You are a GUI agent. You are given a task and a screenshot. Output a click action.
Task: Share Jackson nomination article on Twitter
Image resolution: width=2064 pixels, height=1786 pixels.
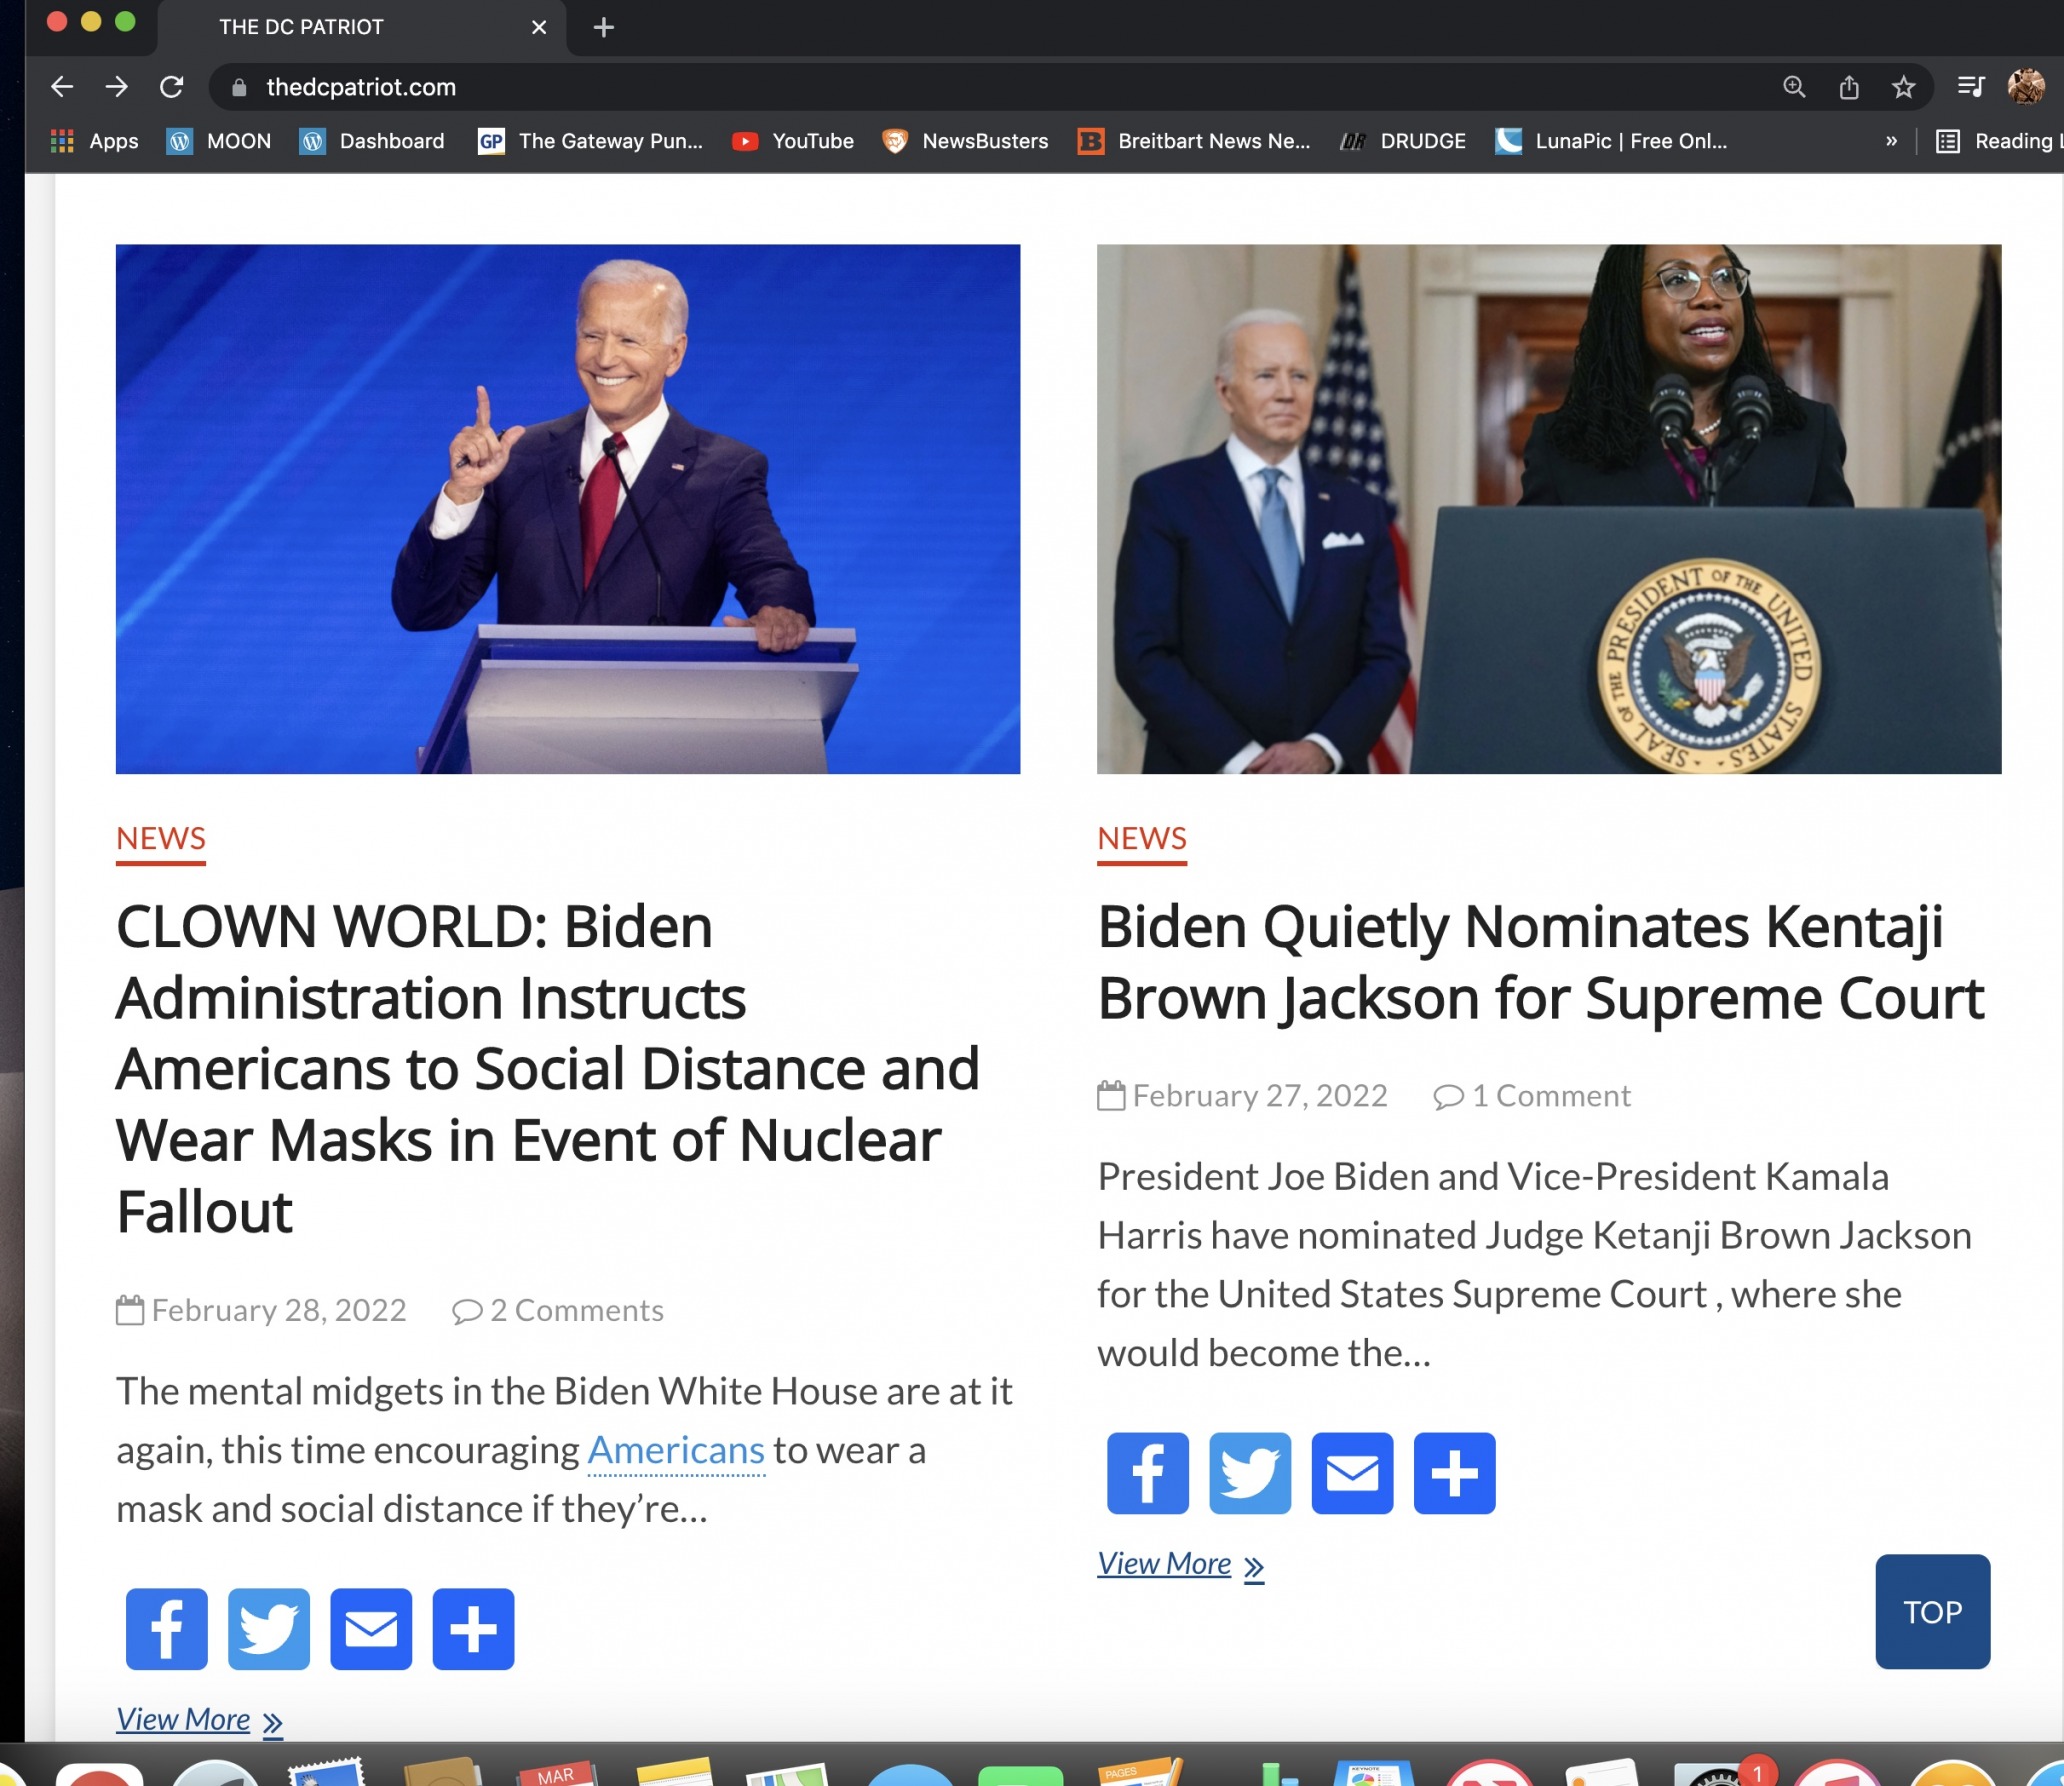click(x=1250, y=1473)
